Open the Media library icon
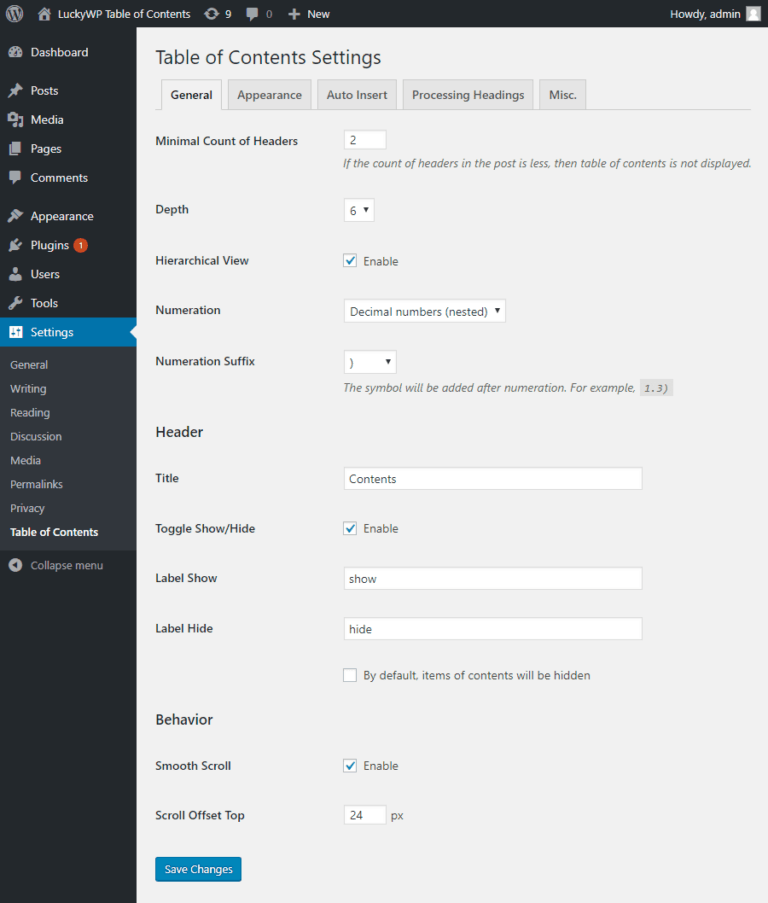This screenshot has width=768, height=903. point(18,119)
